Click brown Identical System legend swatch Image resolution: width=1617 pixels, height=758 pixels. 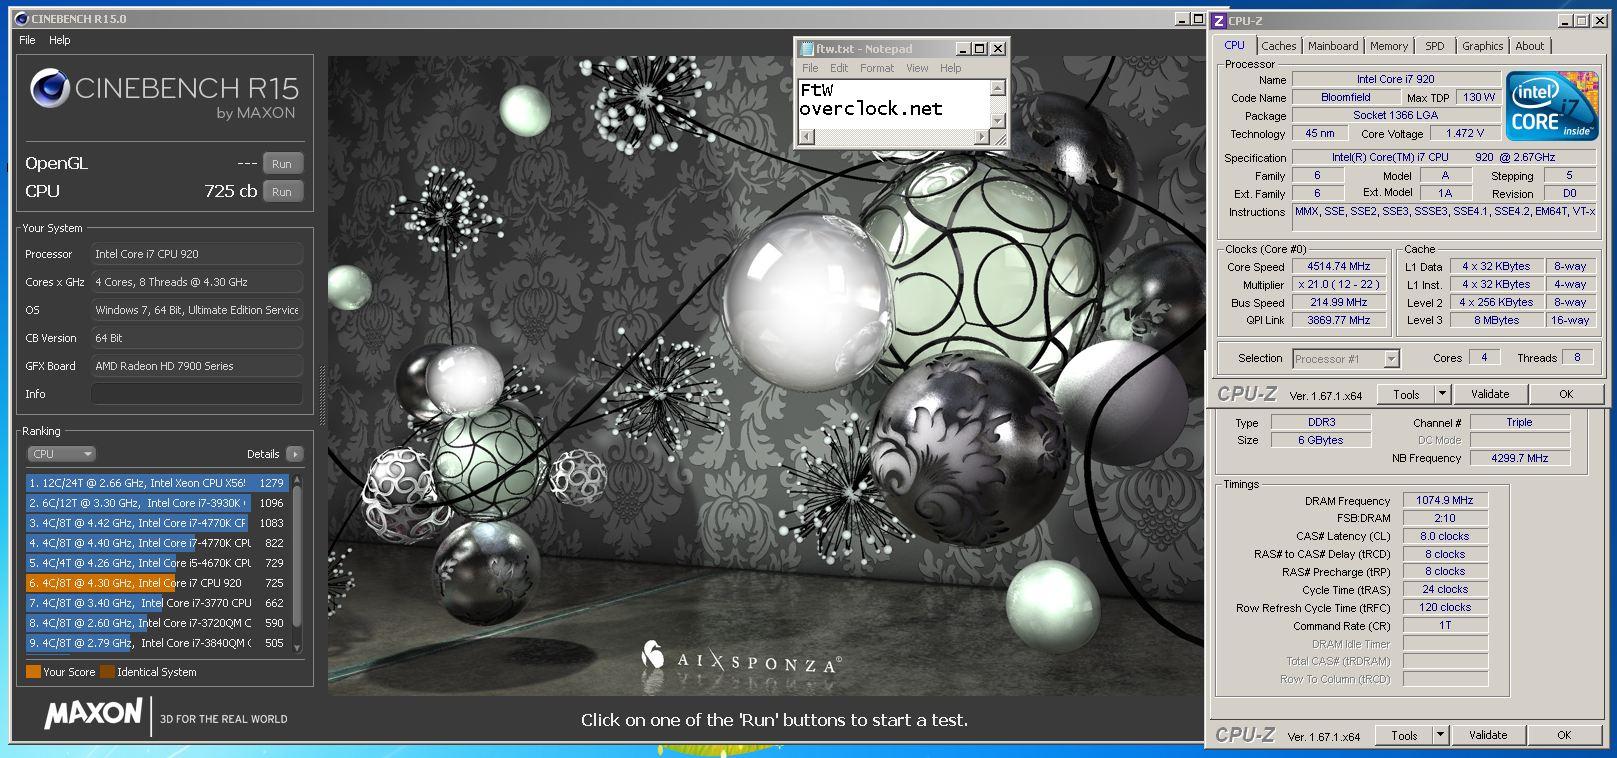click(x=107, y=672)
